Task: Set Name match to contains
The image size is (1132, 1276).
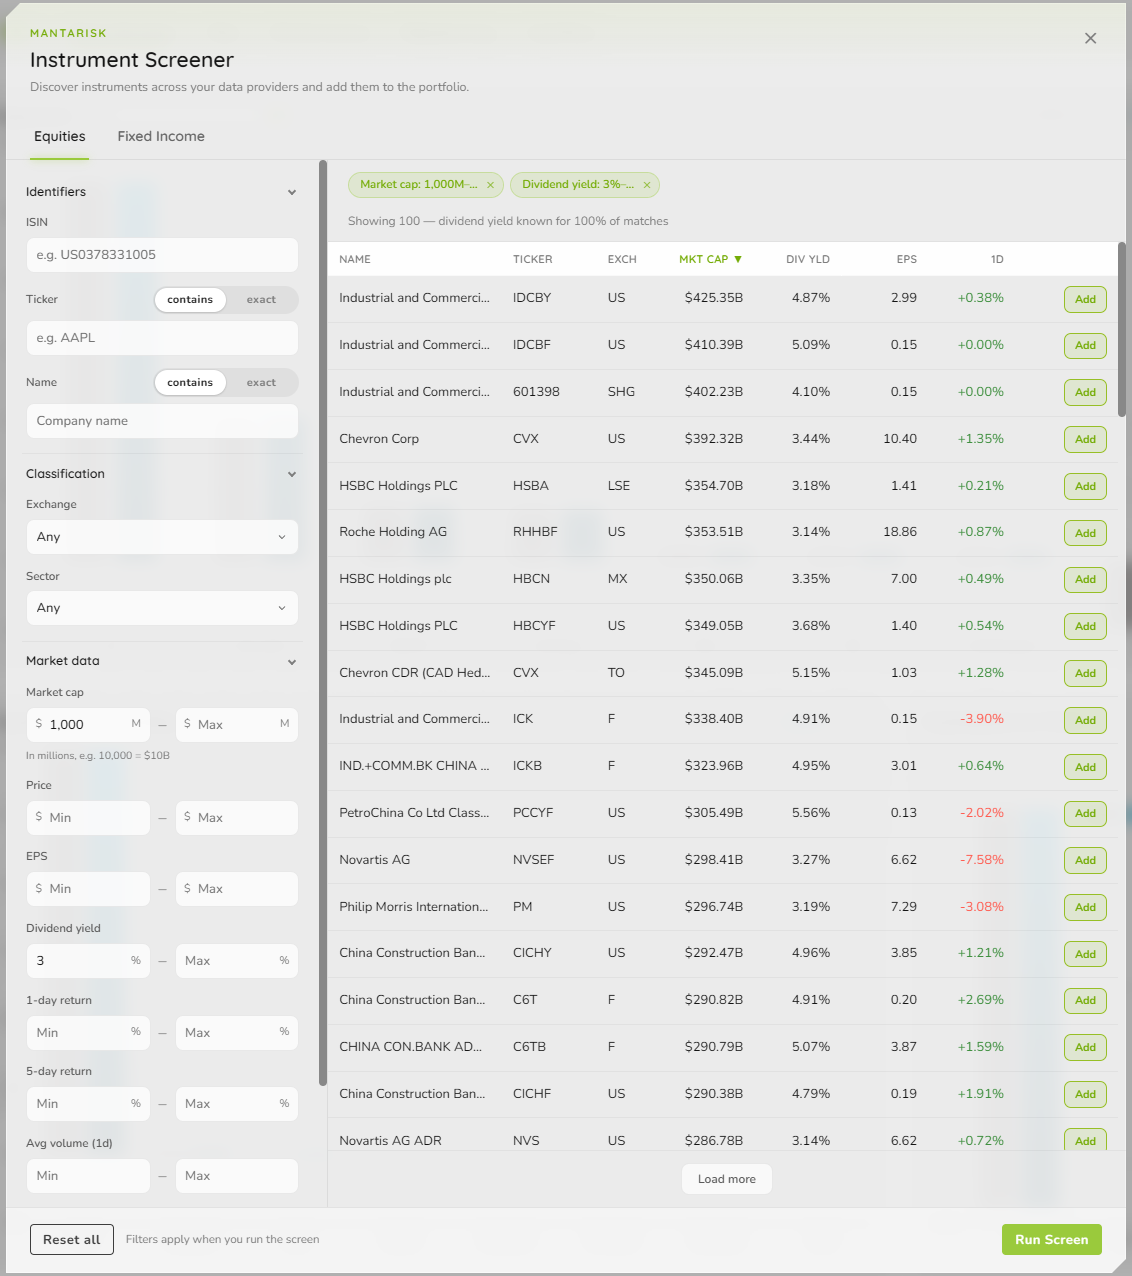Action: [190, 382]
